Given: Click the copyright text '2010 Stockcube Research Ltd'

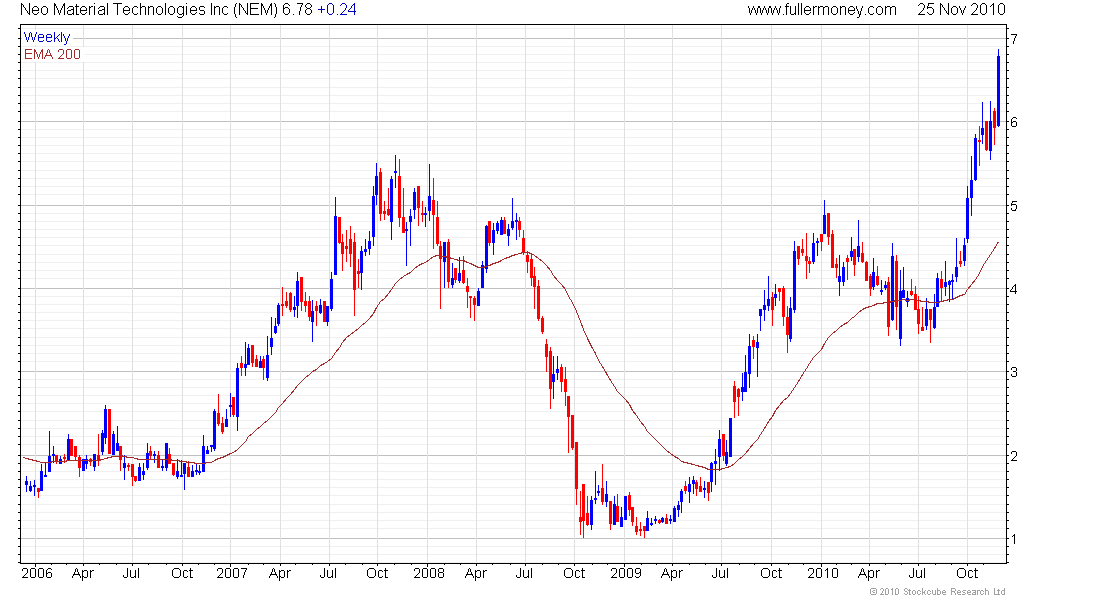Looking at the screenshot, I should [943, 592].
